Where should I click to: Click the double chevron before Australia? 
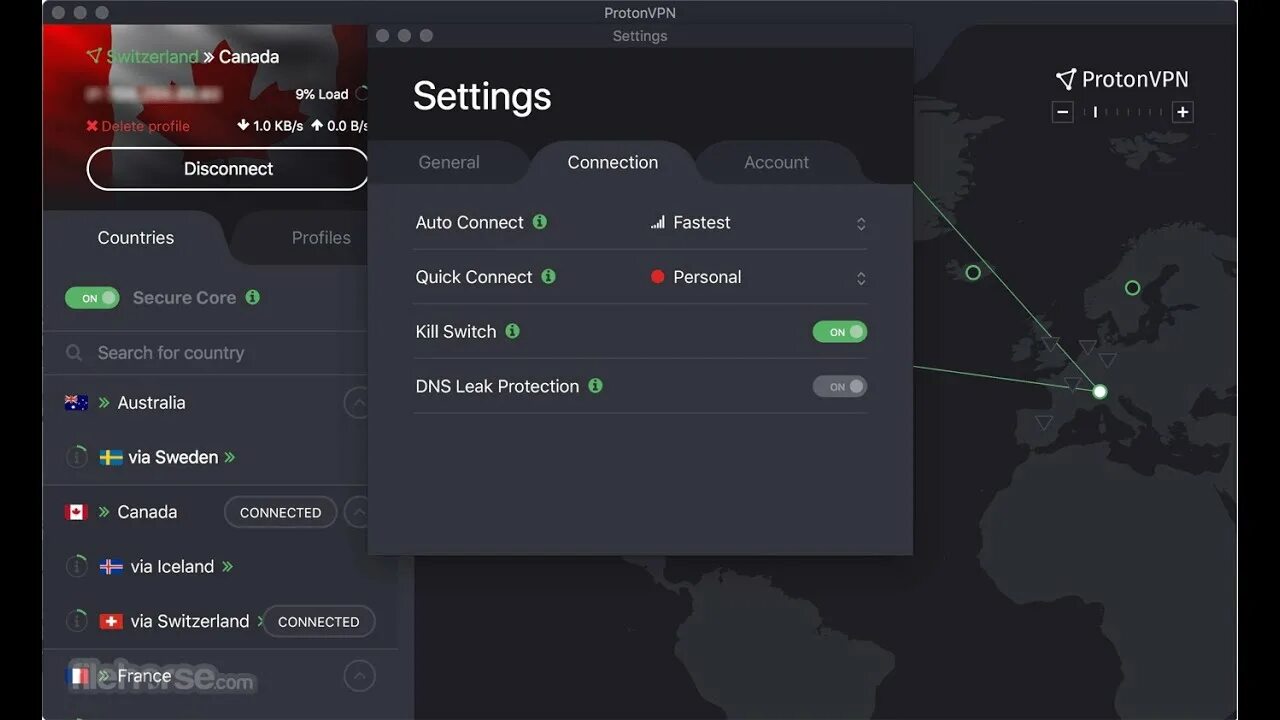(x=105, y=403)
